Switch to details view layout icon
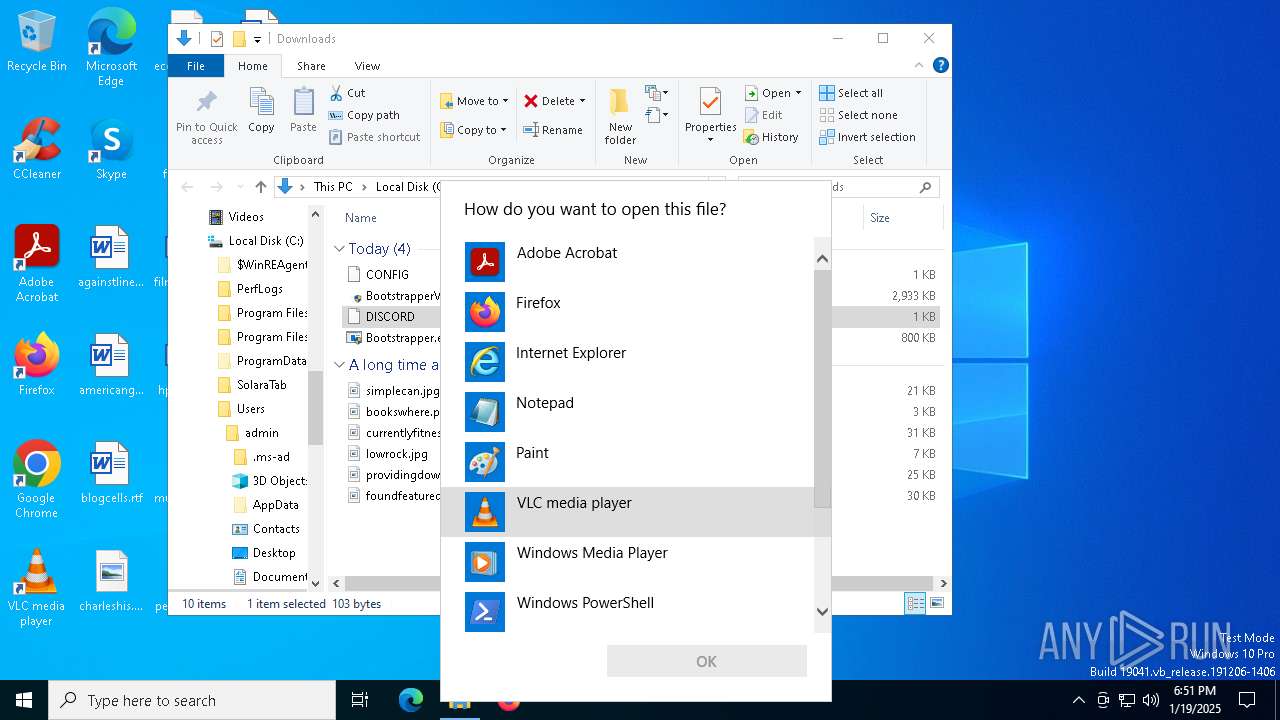The height and width of the screenshot is (720, 1280). [x=915, y=603]
